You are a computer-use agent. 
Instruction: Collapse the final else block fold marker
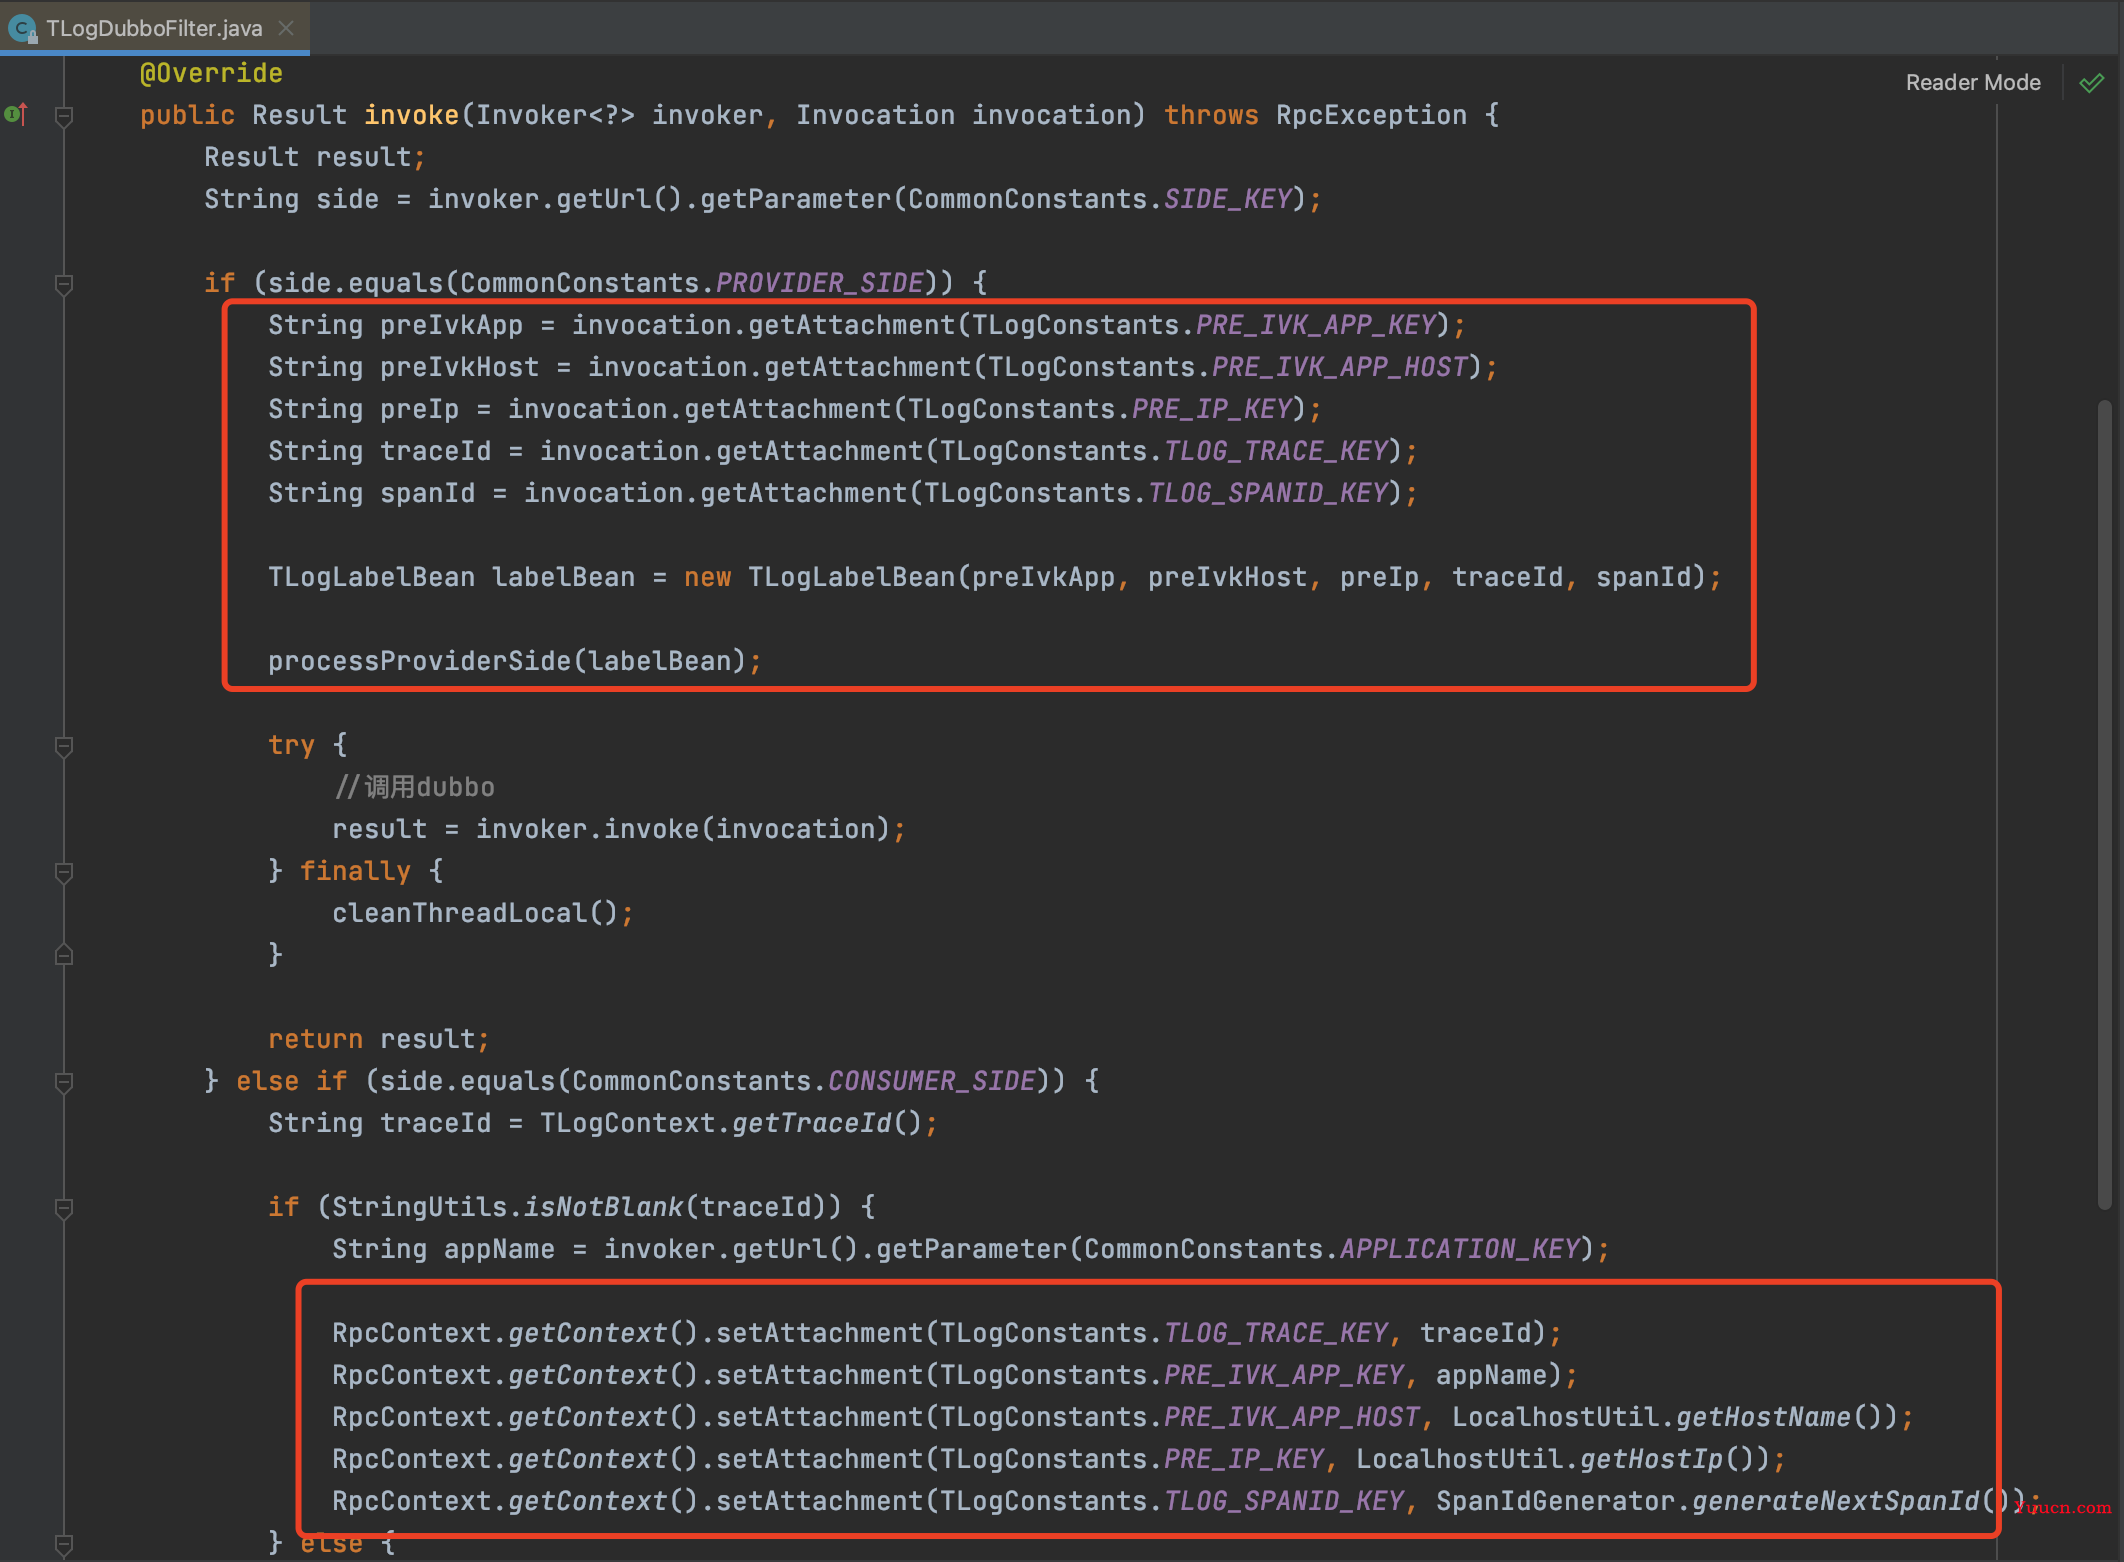click(64, 1544)
